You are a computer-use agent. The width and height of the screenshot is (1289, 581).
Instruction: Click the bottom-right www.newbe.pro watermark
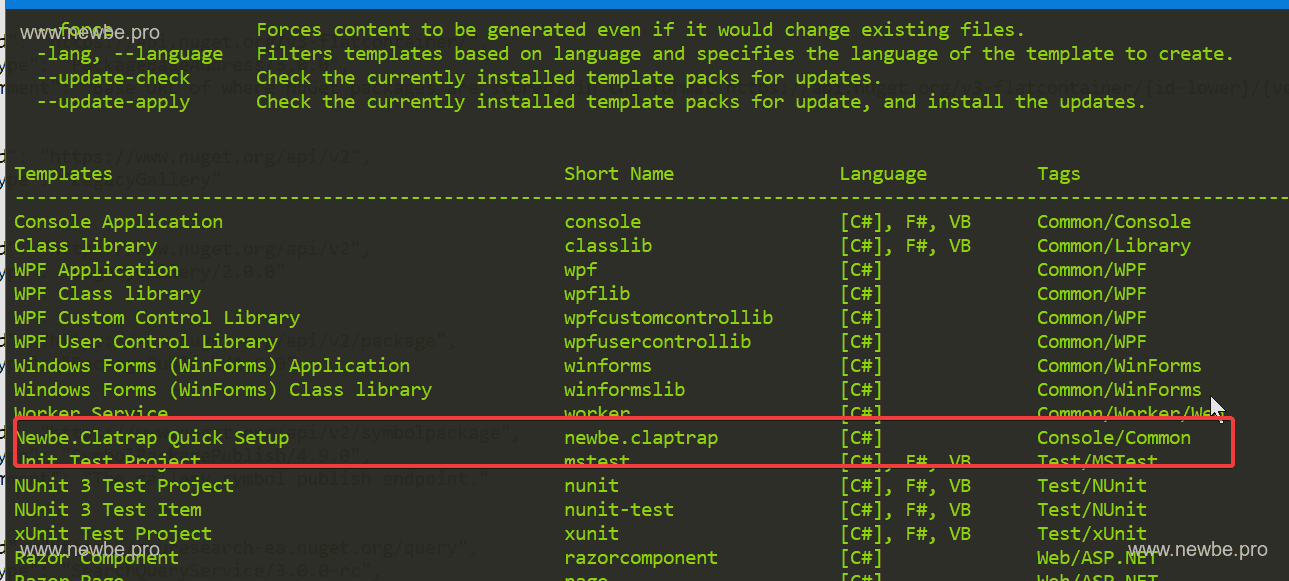pos(1197,550)
